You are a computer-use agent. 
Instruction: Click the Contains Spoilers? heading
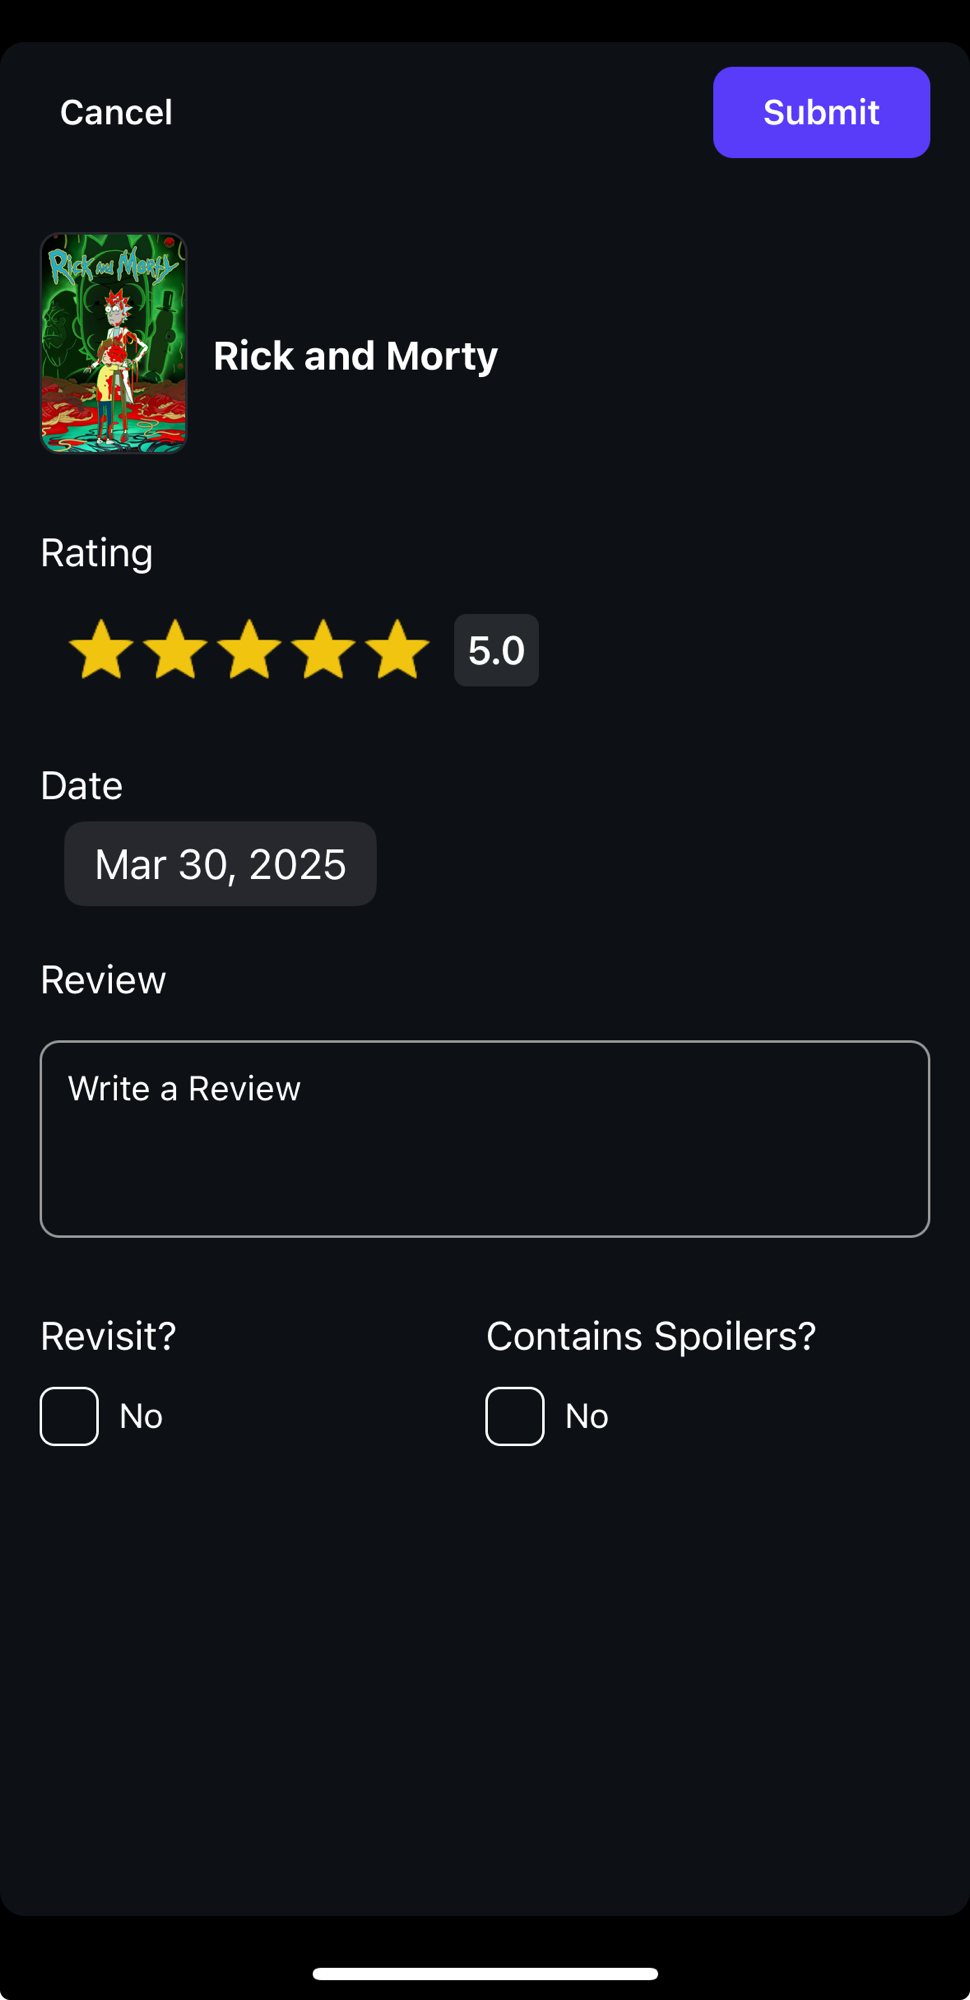tap(651, 1336)
